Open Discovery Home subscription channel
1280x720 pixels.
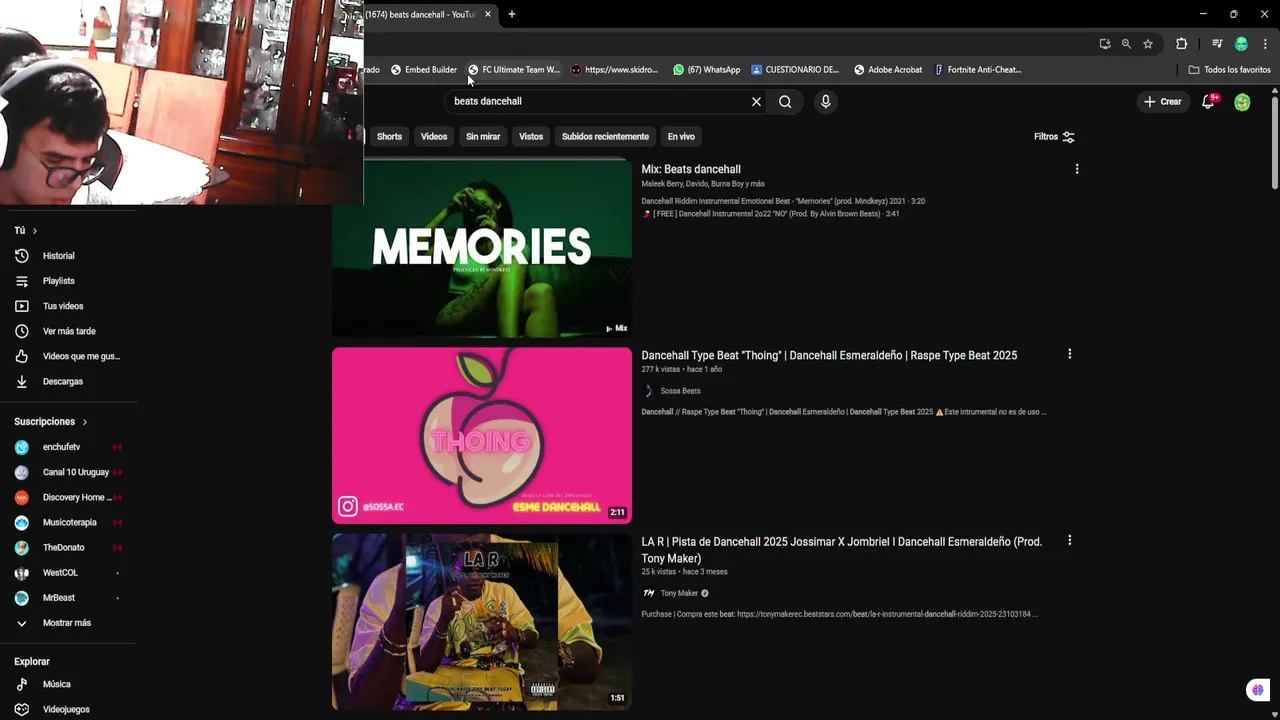[70, 497]
